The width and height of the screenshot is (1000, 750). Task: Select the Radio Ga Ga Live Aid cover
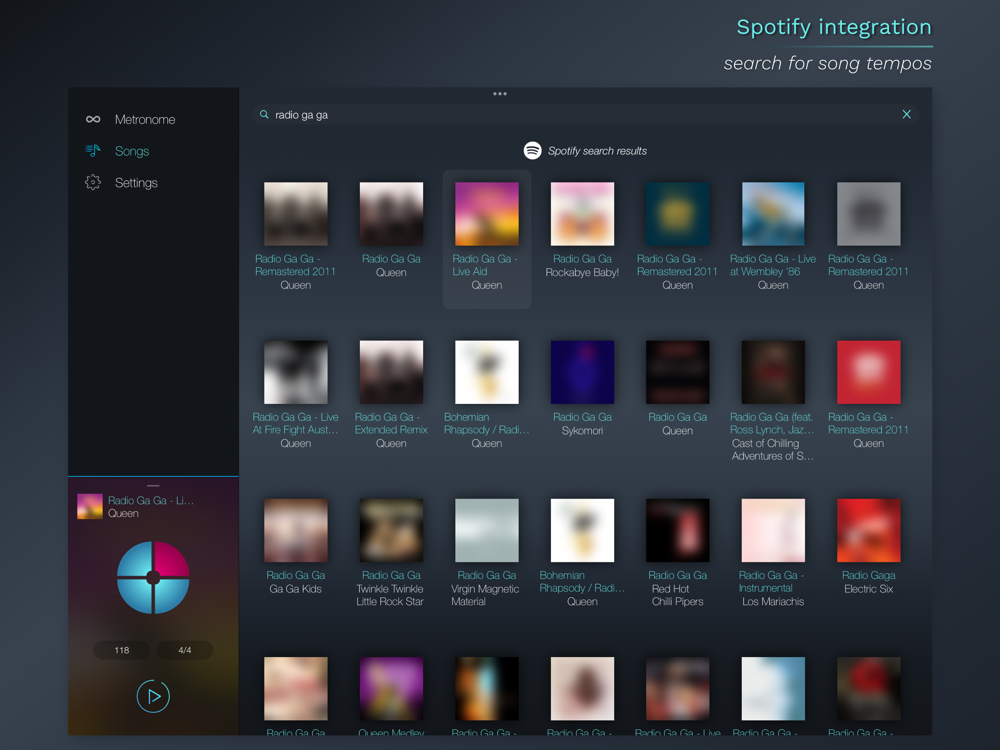pos(487,214)
